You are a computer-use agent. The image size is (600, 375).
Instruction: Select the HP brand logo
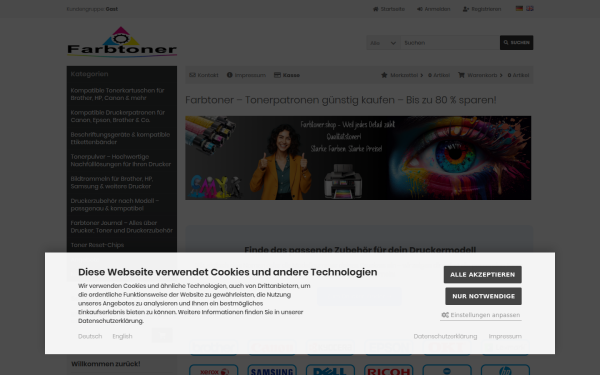pos(505,370)
